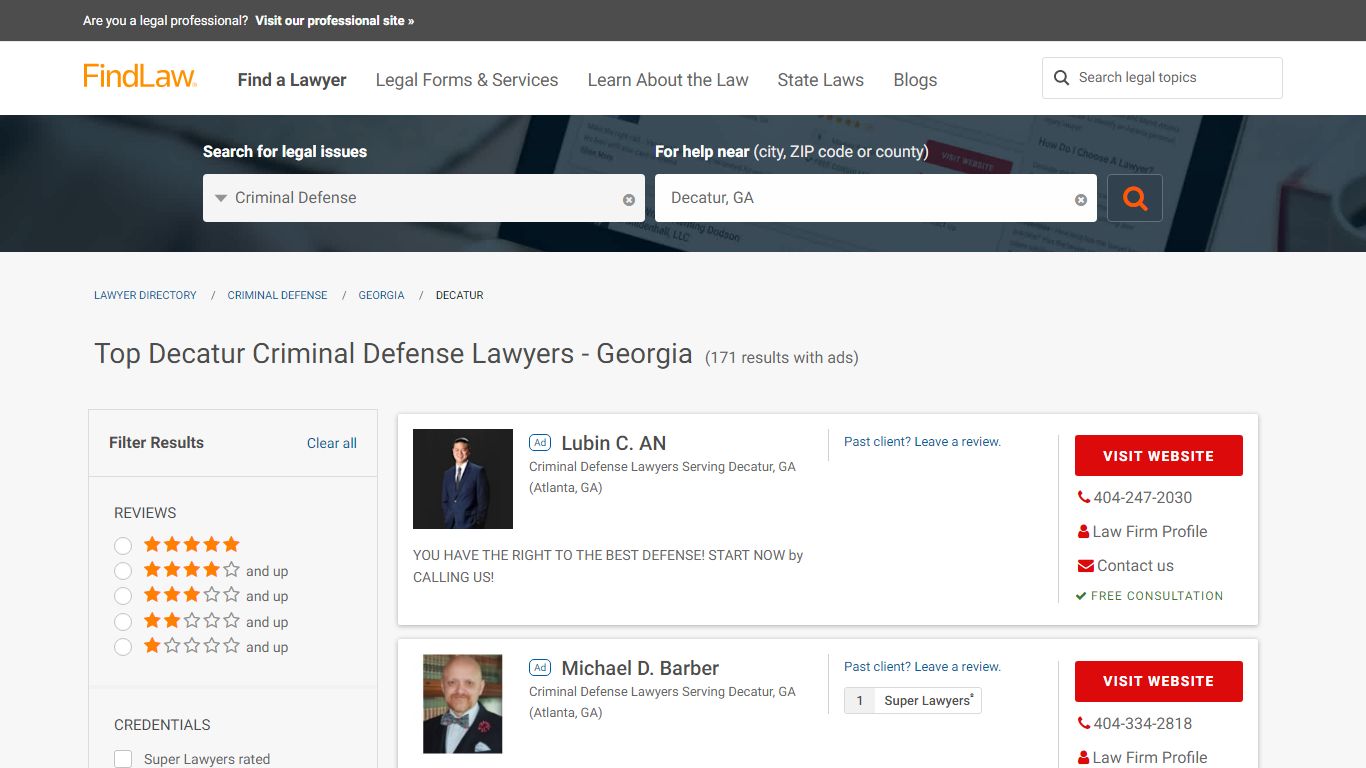Viewport: 1366px width, 768px height.
Task: Click the Ad badge beside Michael D. Barber
Action: 540,668
